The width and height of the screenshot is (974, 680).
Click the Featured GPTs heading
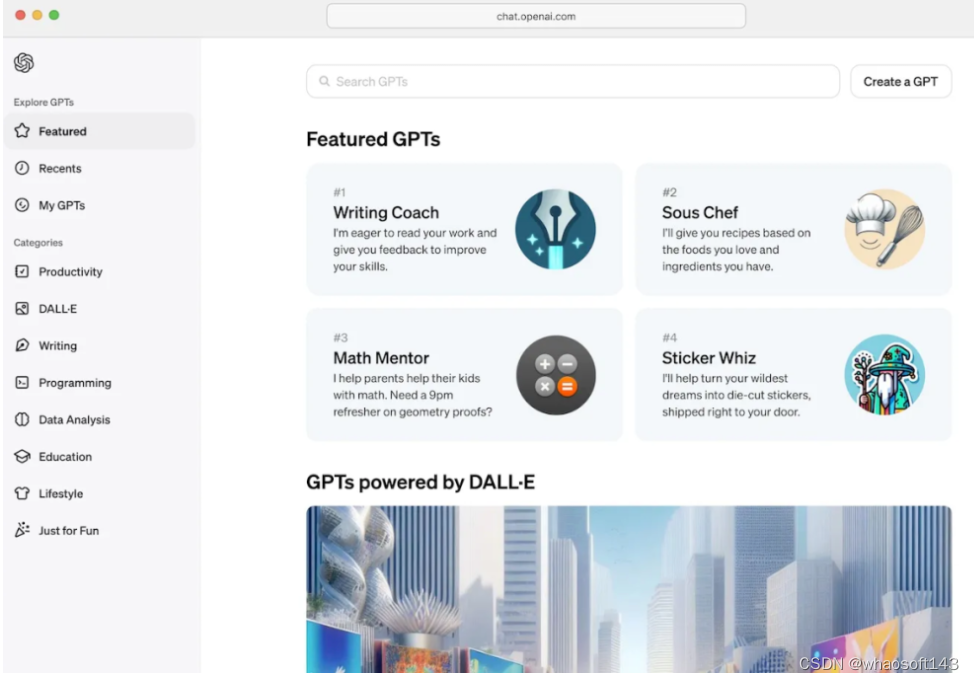click(373, 139)
